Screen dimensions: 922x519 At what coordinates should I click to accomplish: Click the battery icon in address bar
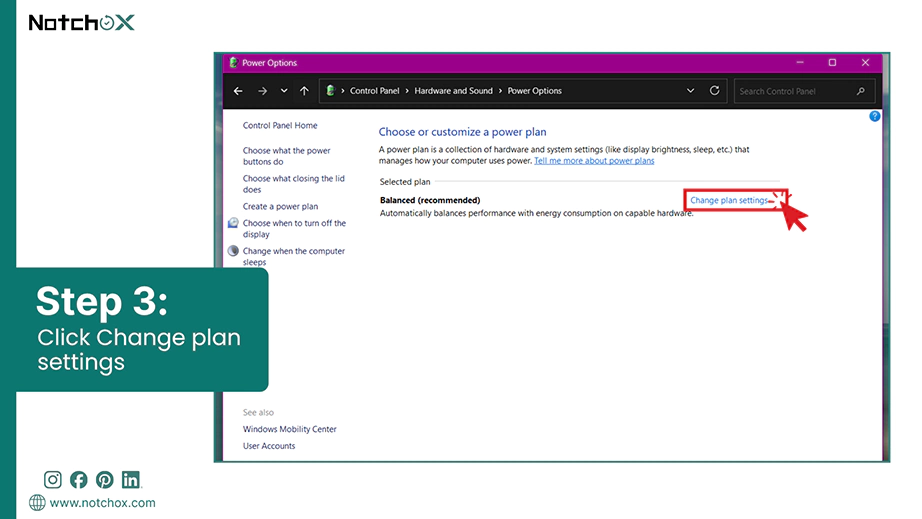point(330,91)
